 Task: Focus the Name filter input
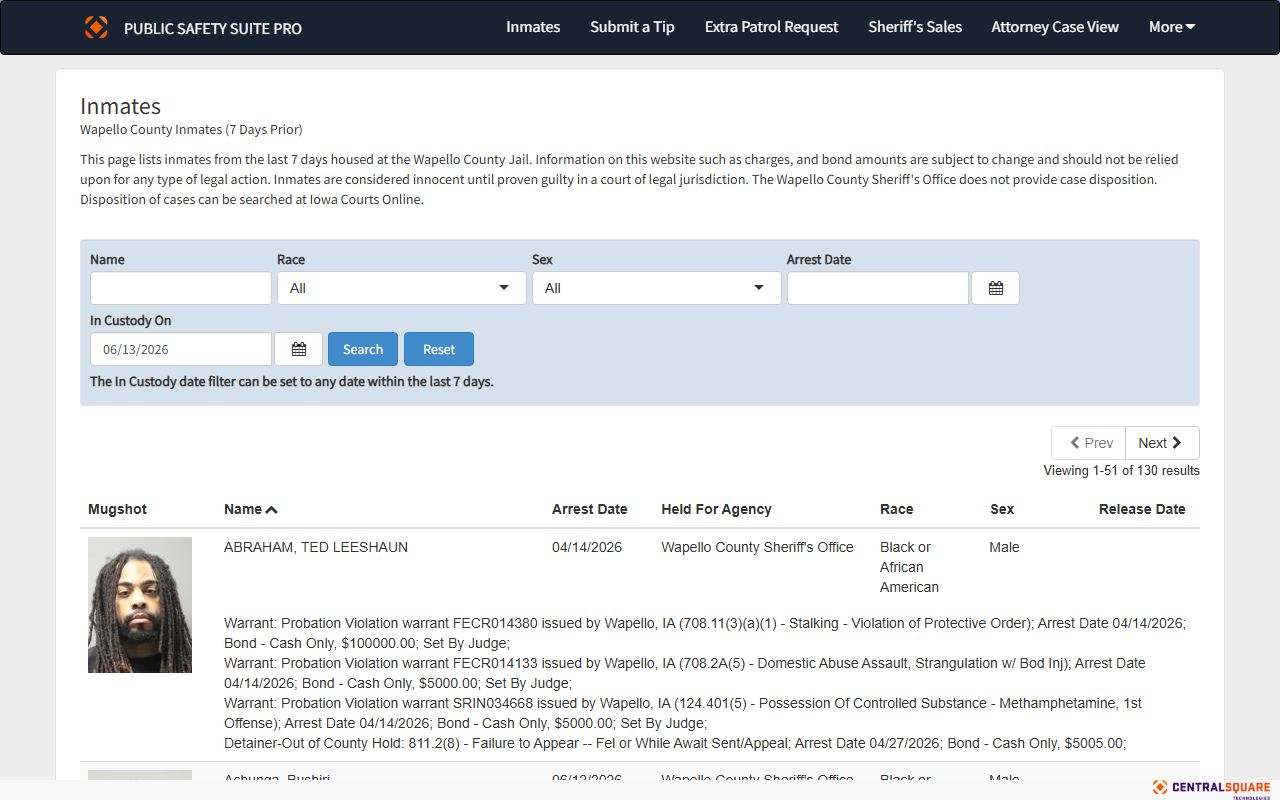[181, 288]
